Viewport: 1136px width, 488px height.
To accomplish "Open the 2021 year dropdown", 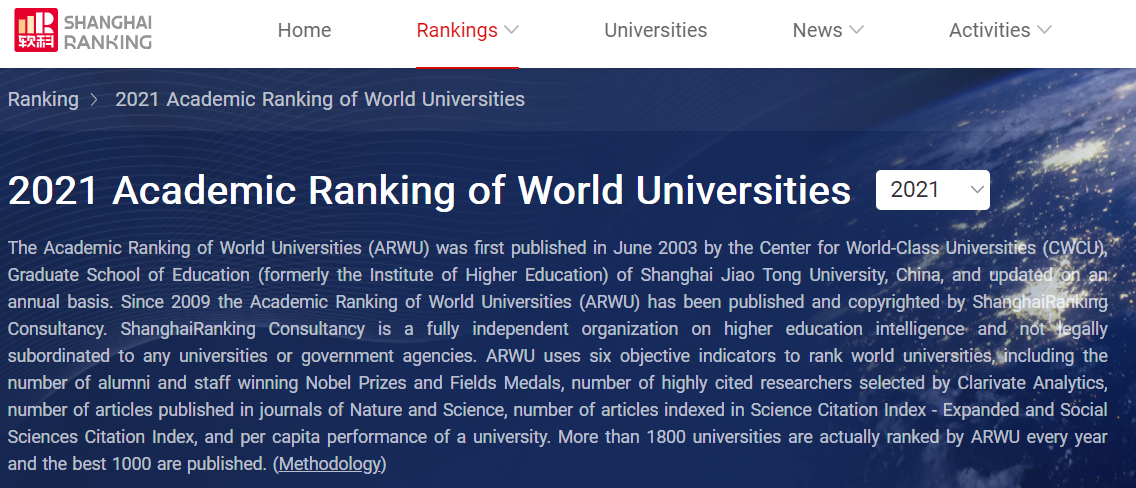I will 932,190.
